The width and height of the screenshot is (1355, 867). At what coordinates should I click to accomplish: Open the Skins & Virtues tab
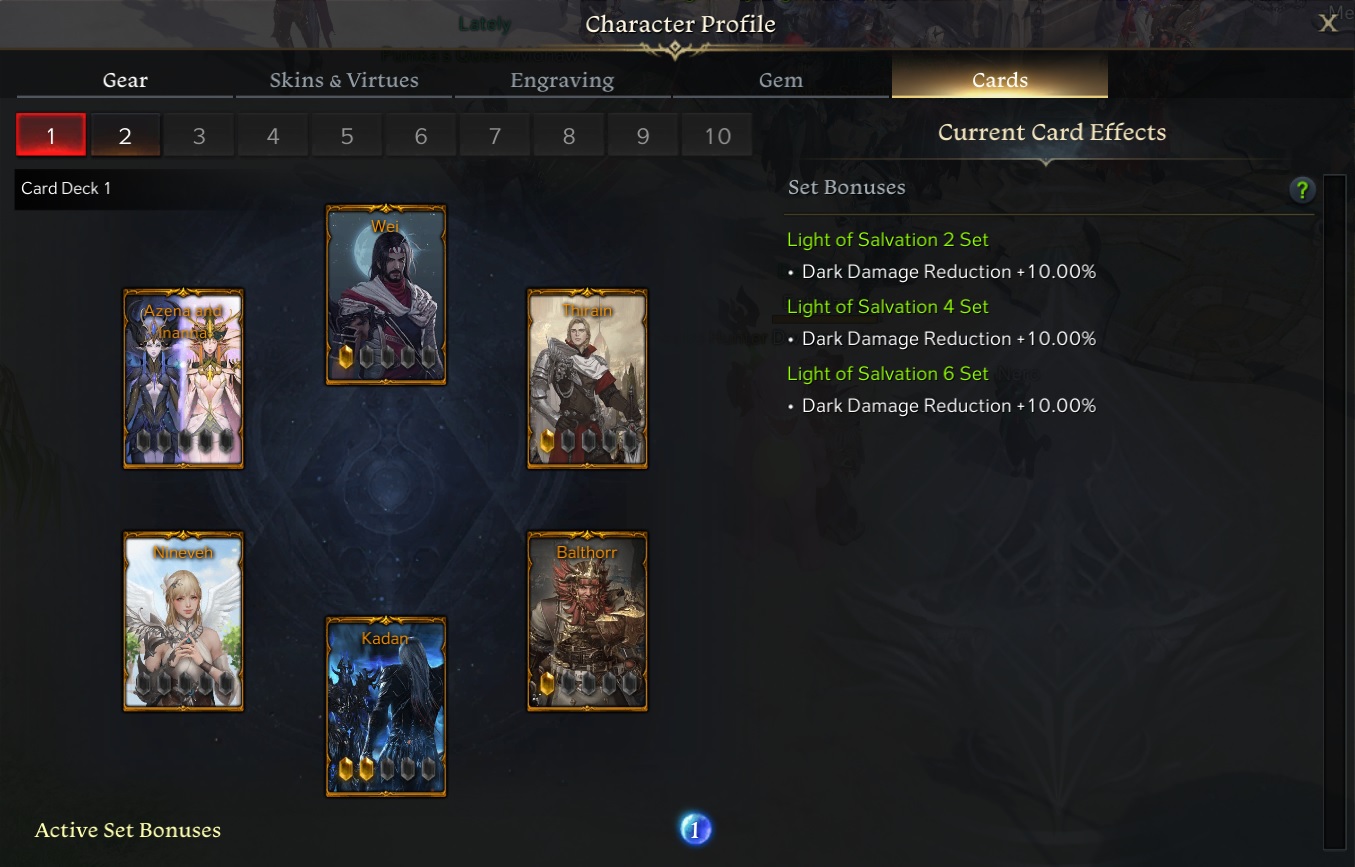pos(344,80)
